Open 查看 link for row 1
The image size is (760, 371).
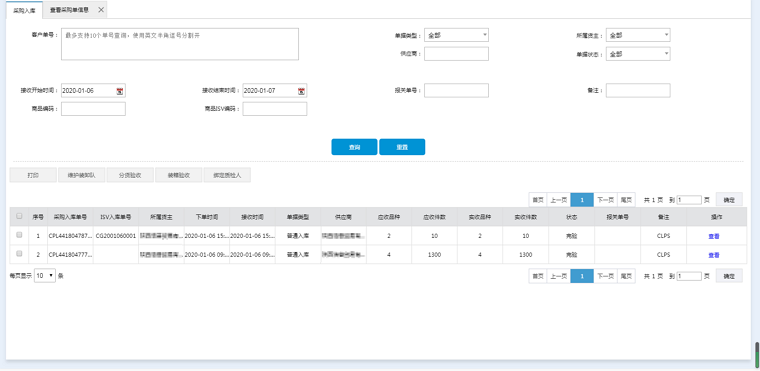tap(713, 236)
